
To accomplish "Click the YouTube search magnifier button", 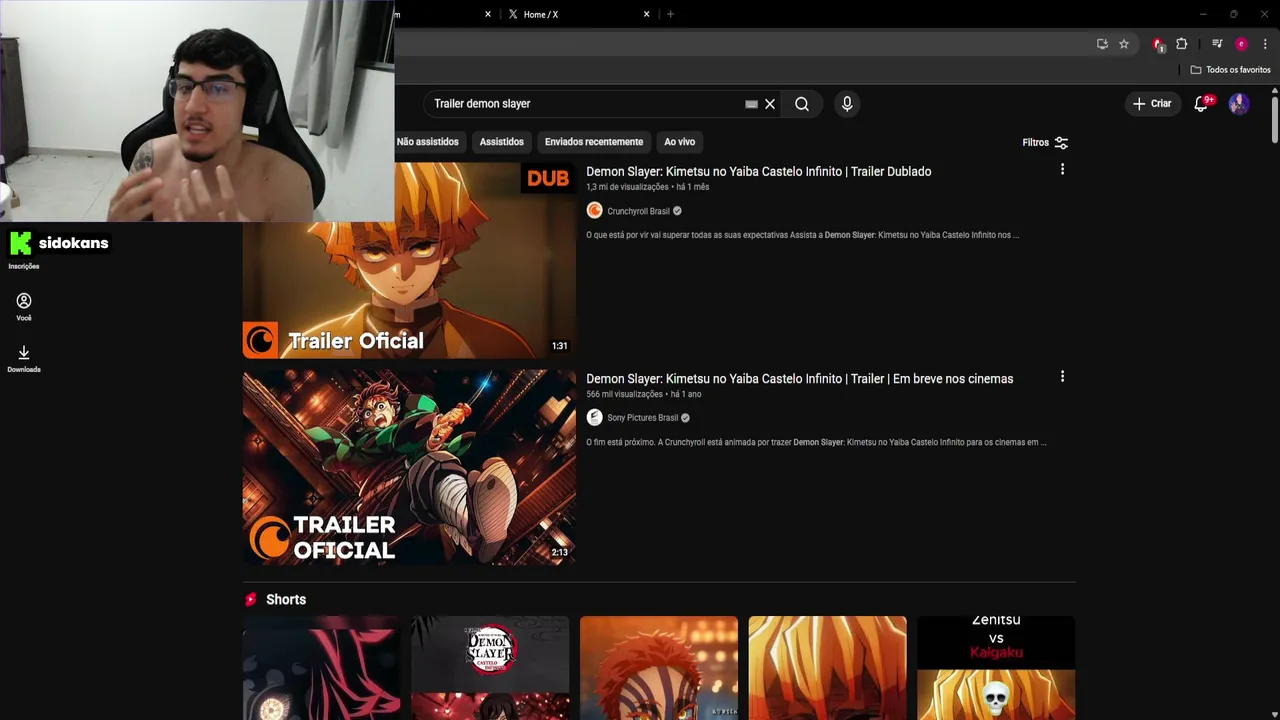I will point(802,104).
